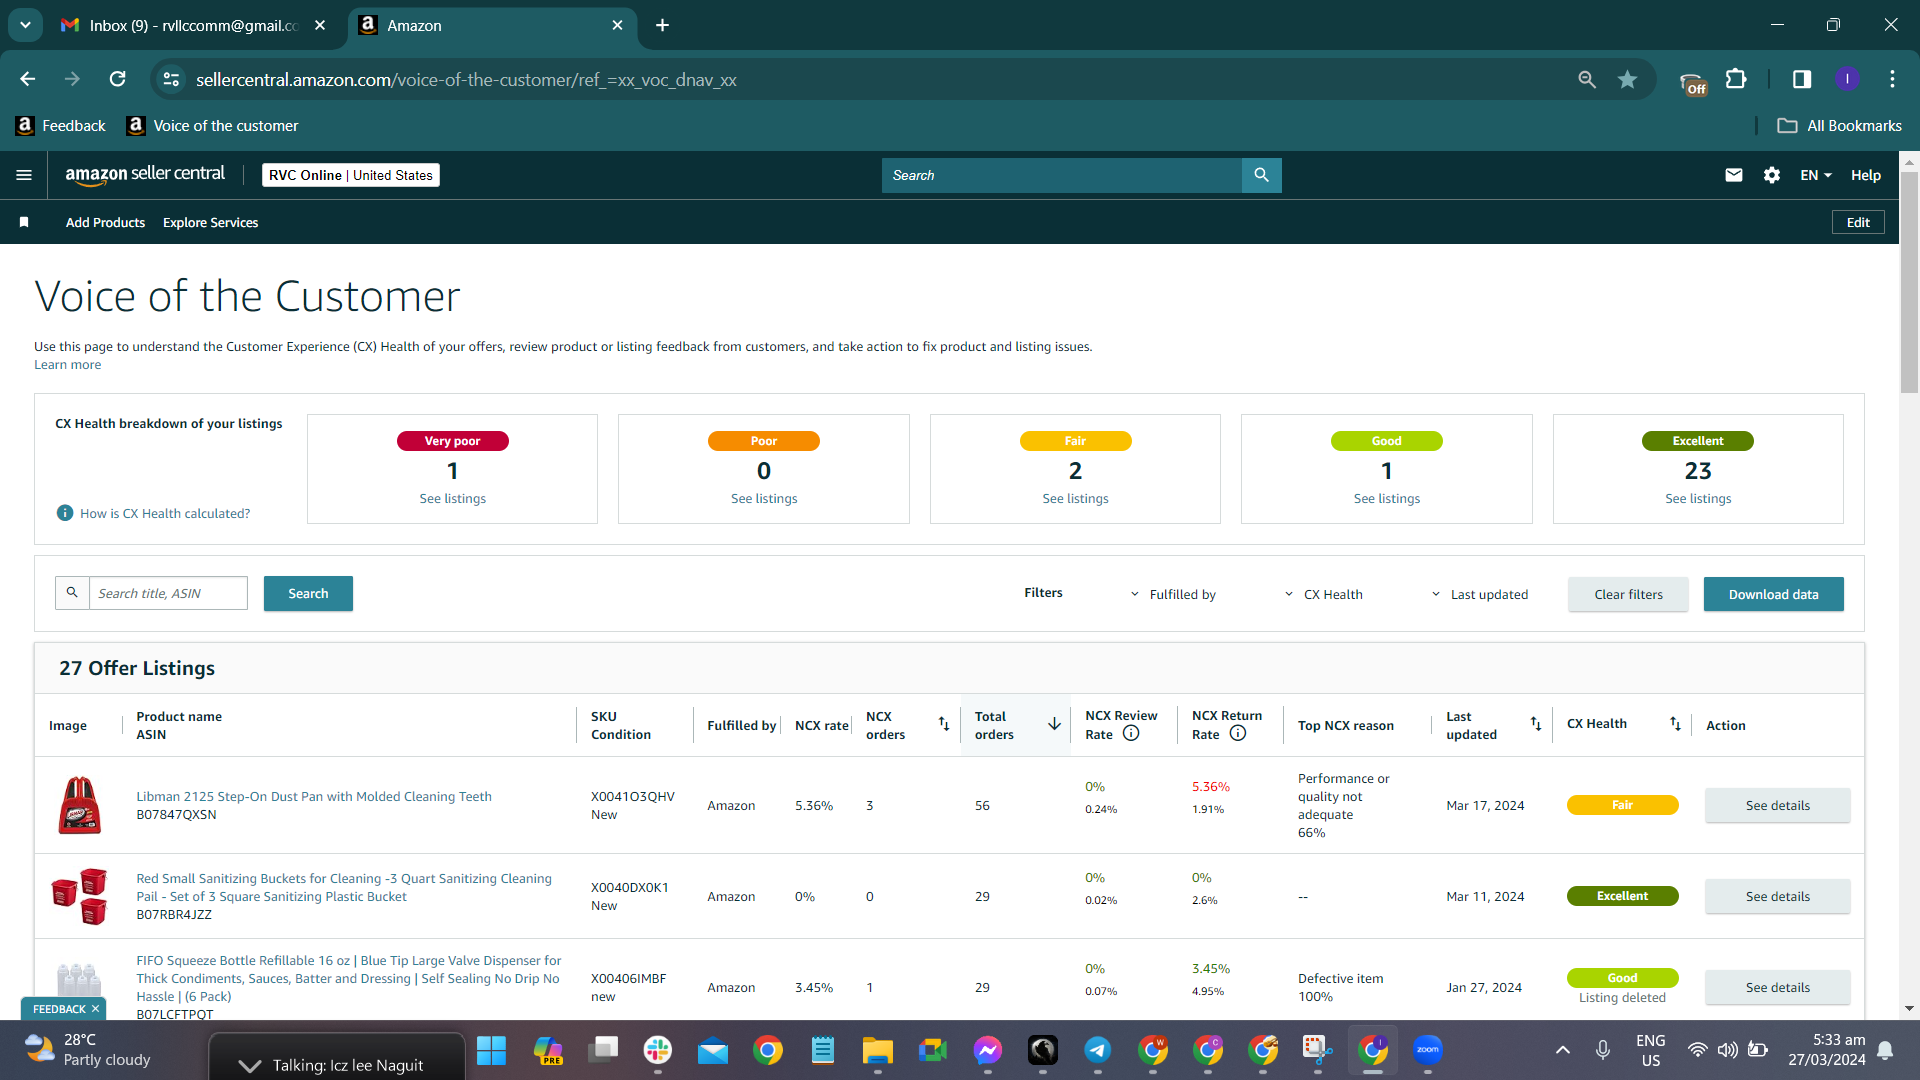This screenshot has height=1080, width=1920.
Task: Open Zoom from the taskbar
Action: coord(1428,1049)
